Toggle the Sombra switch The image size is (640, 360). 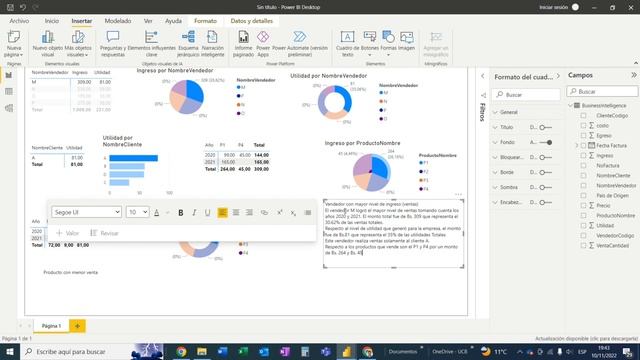coord(545,187)
